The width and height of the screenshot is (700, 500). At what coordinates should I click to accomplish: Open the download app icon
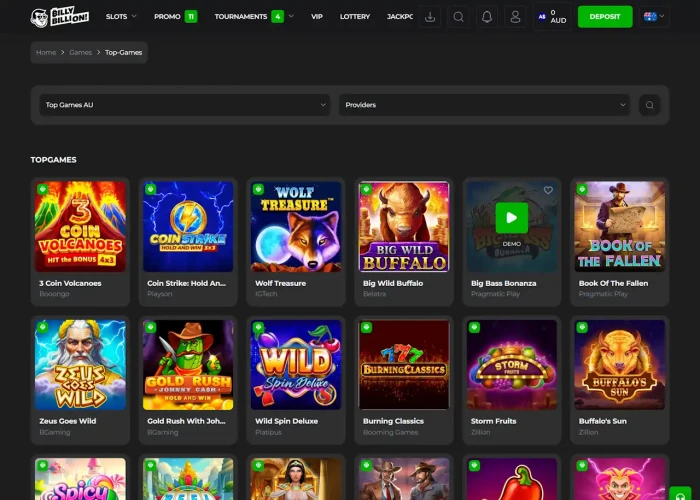point(430,17)
